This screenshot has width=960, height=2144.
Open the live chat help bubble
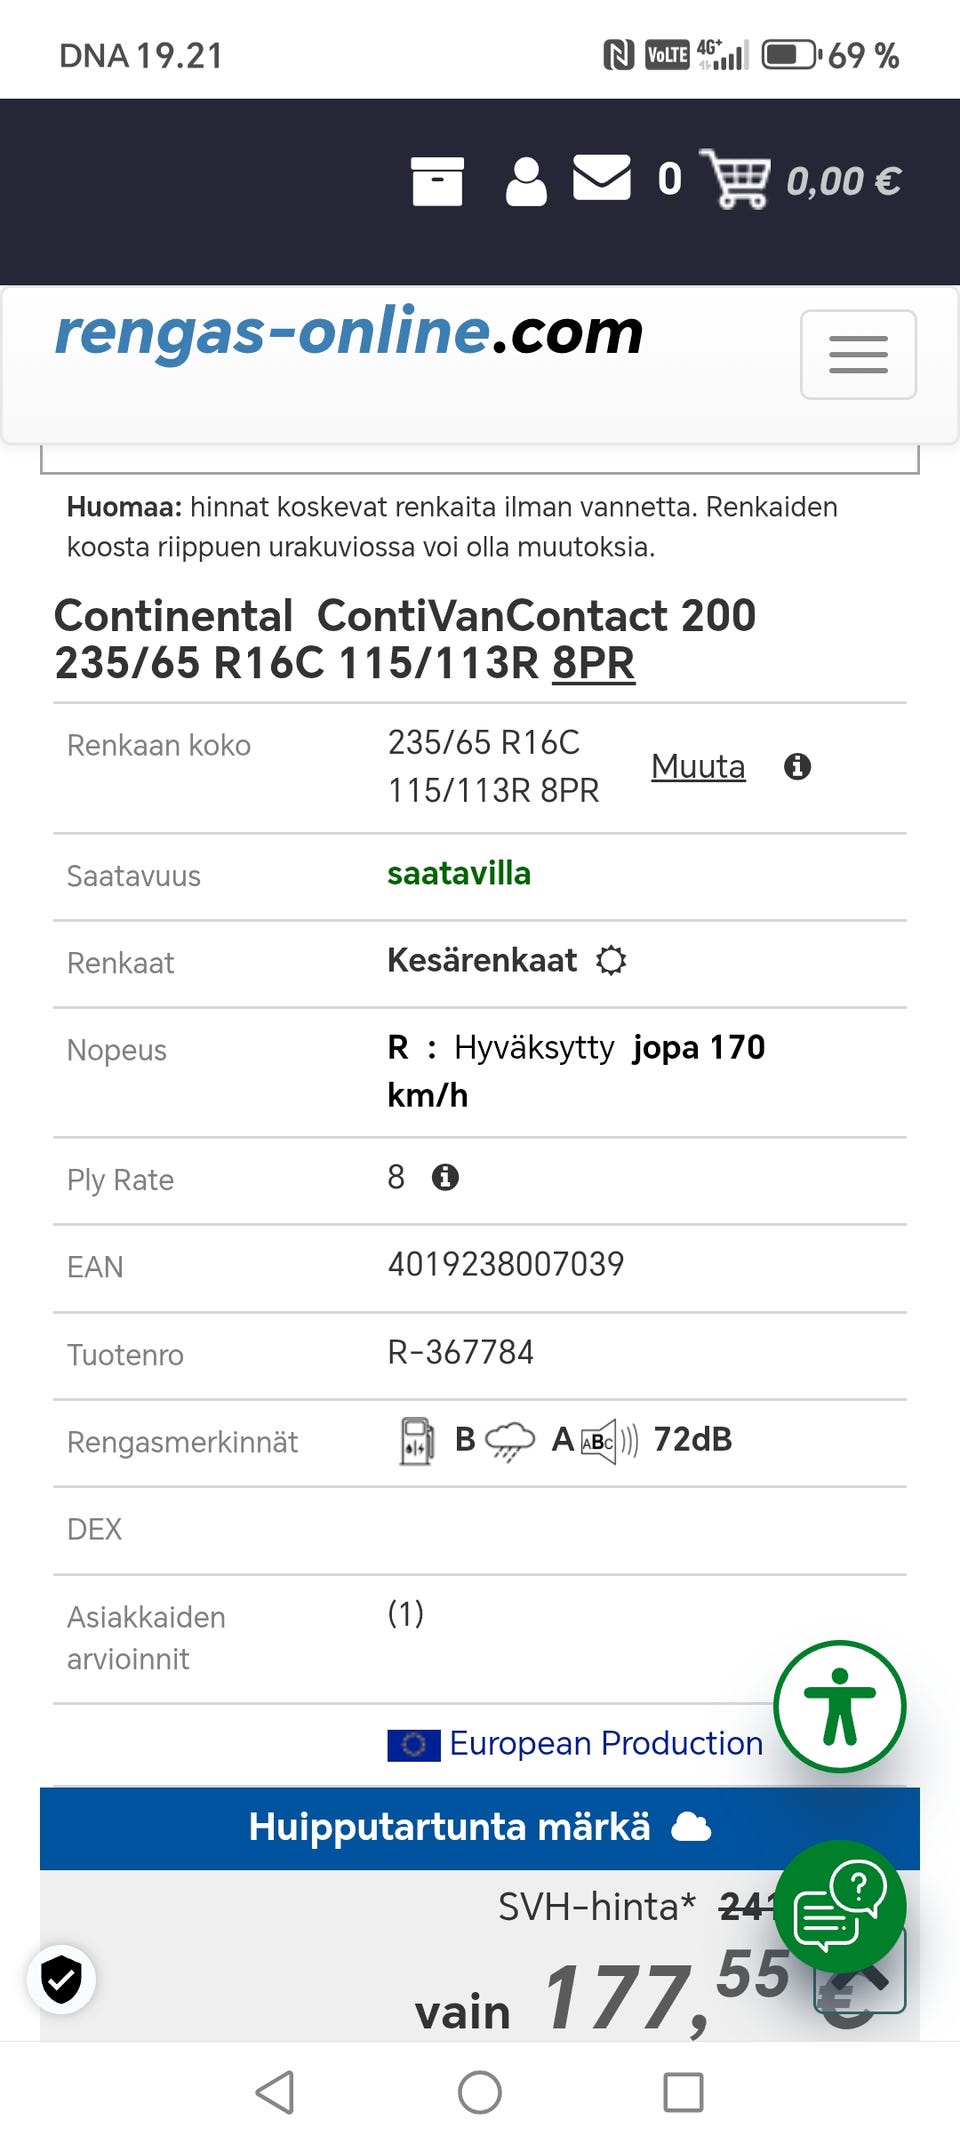click(x=839, y=1906)
